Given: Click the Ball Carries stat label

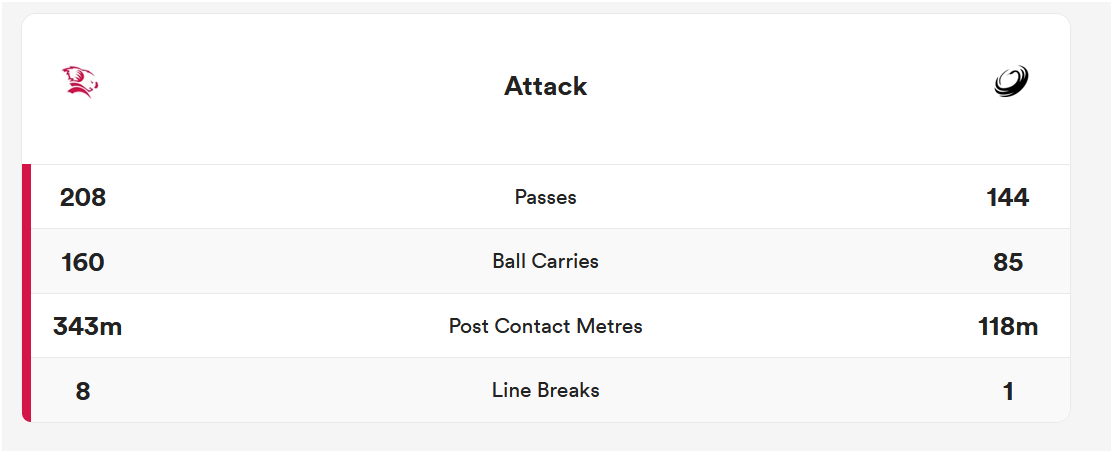Looking at the screenshot, I should [545, 261].
